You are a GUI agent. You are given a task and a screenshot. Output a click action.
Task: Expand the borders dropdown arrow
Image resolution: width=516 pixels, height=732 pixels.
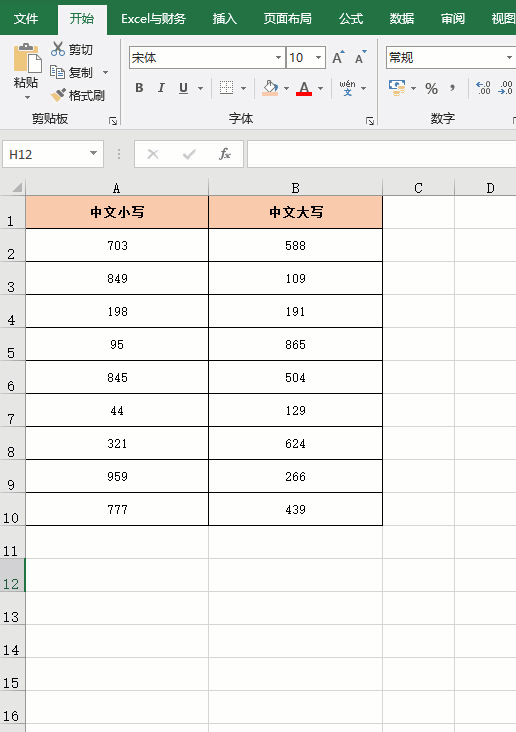point(243,88)
